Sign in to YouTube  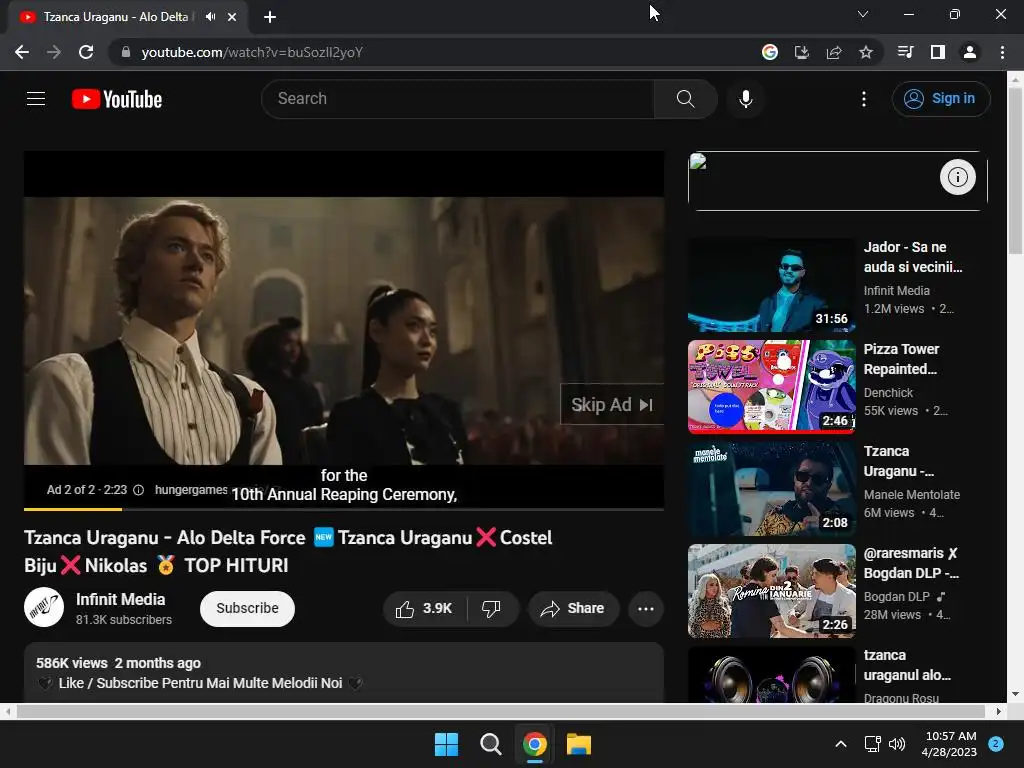coord(940,99)
